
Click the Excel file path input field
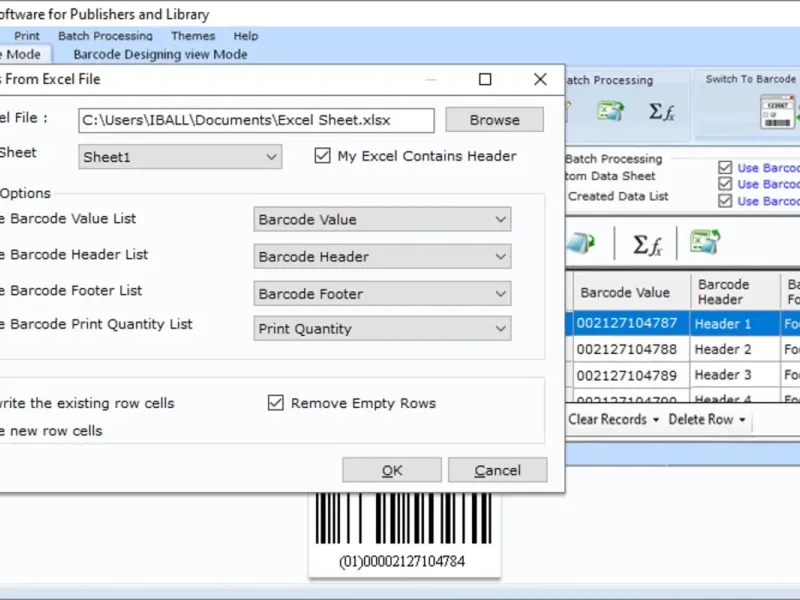pos(257,120)
